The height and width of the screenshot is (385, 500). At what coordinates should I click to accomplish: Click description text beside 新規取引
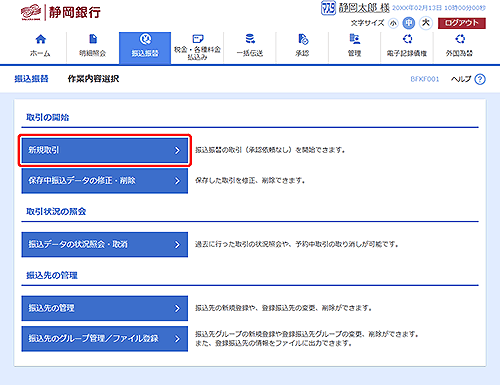tap(270, 150)
